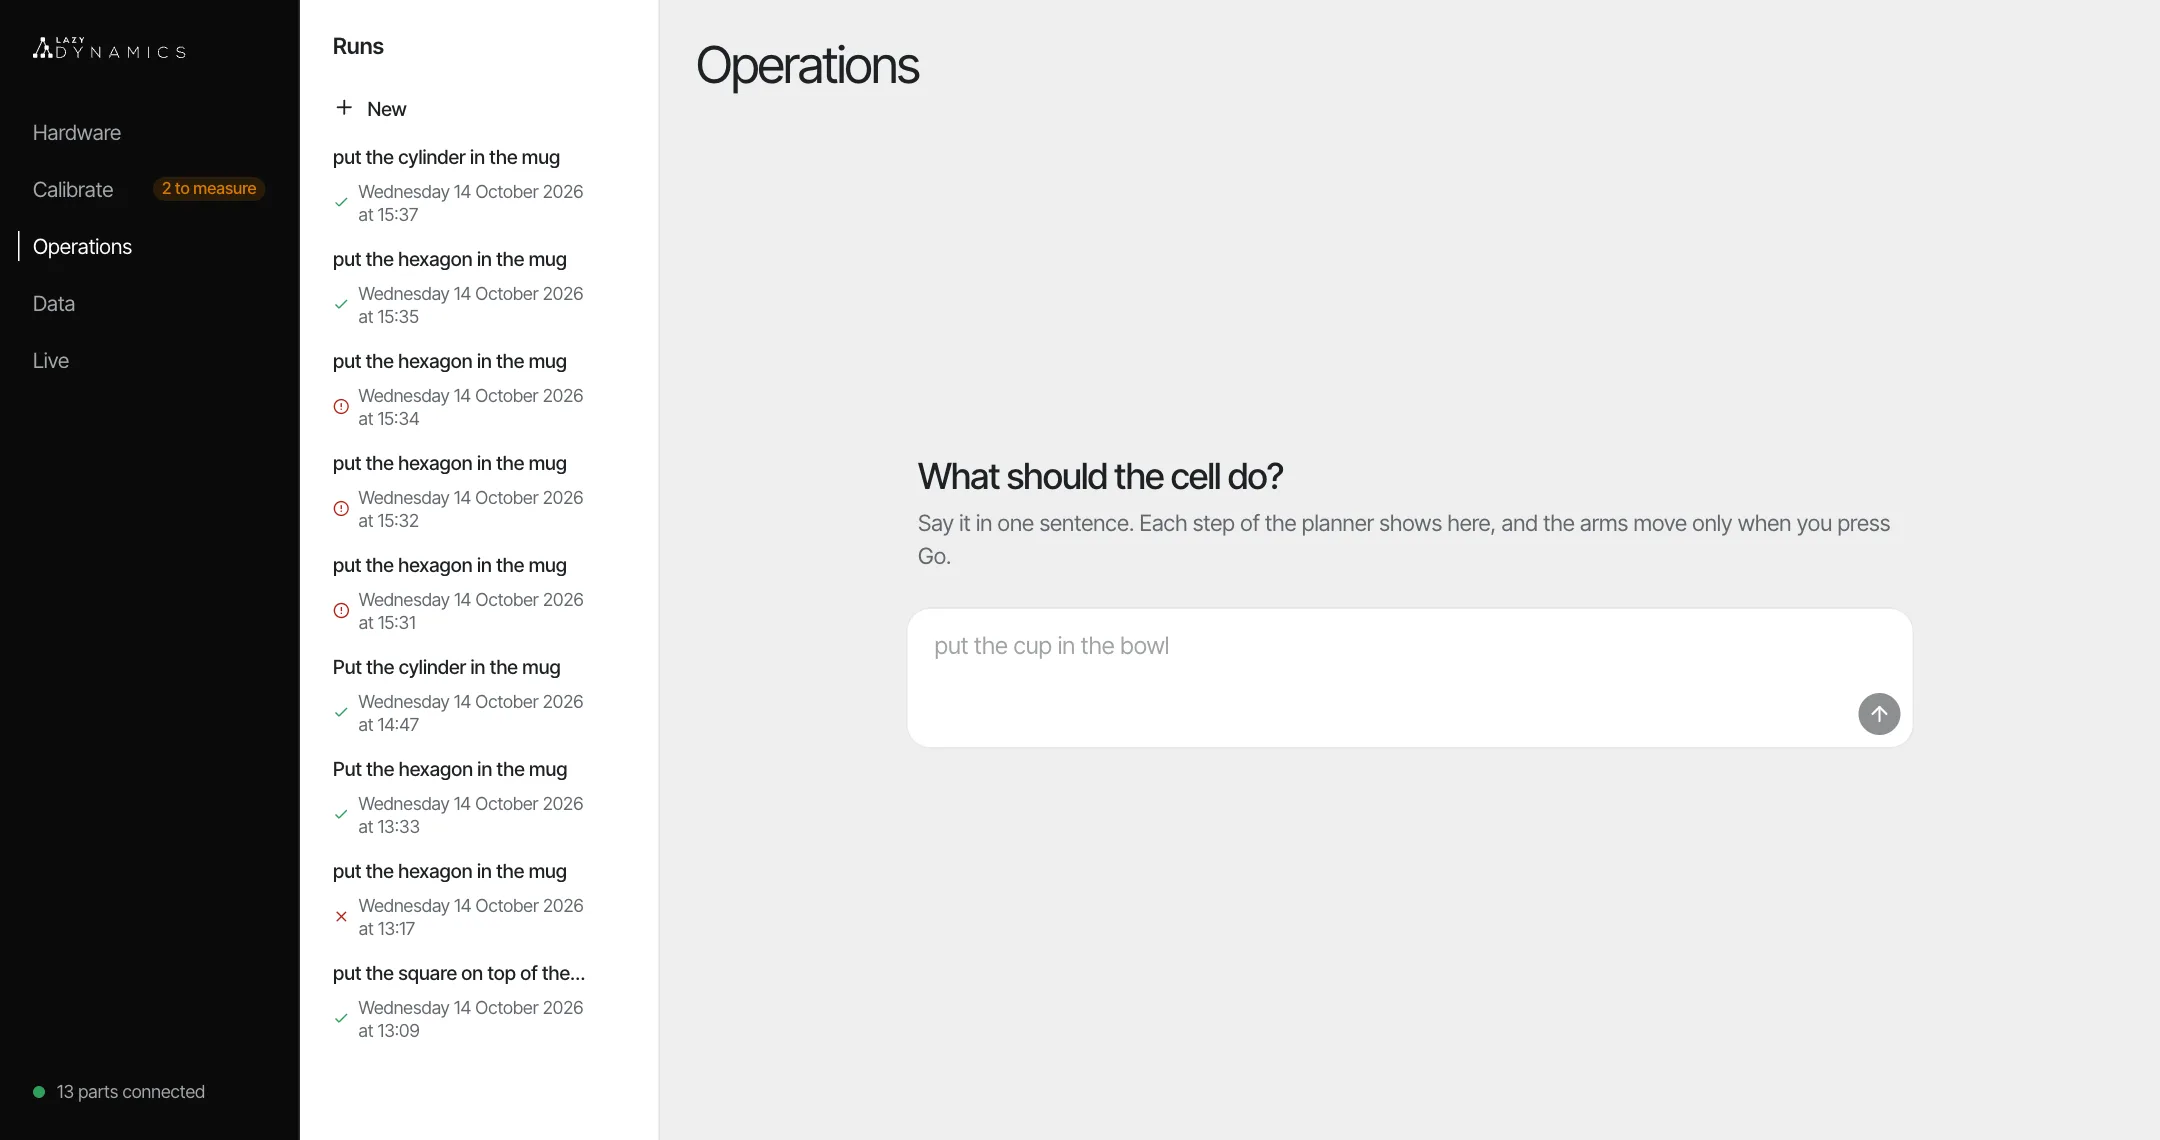Select 'Wednesday 14 October 2026 at 15:37' timestamp
Screen dimensions: 2160x1140
coord(471,203)
